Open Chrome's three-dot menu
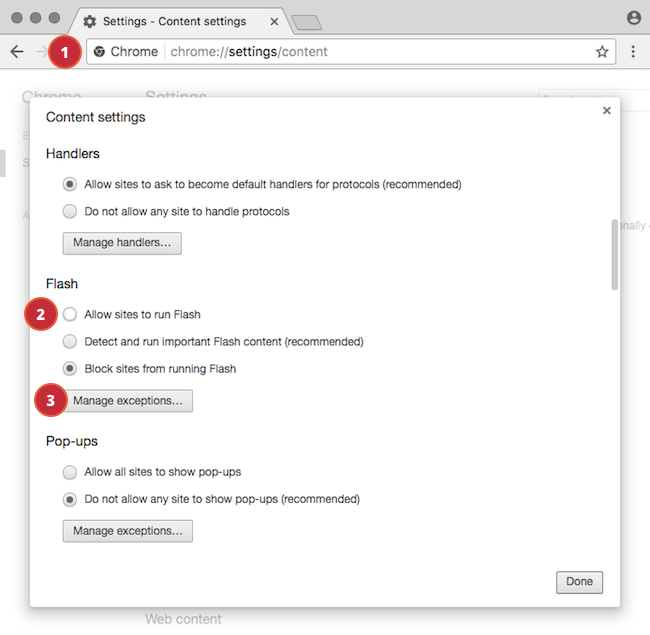The height and width of the screenshot is (635, 650). [x=633, y=51]
